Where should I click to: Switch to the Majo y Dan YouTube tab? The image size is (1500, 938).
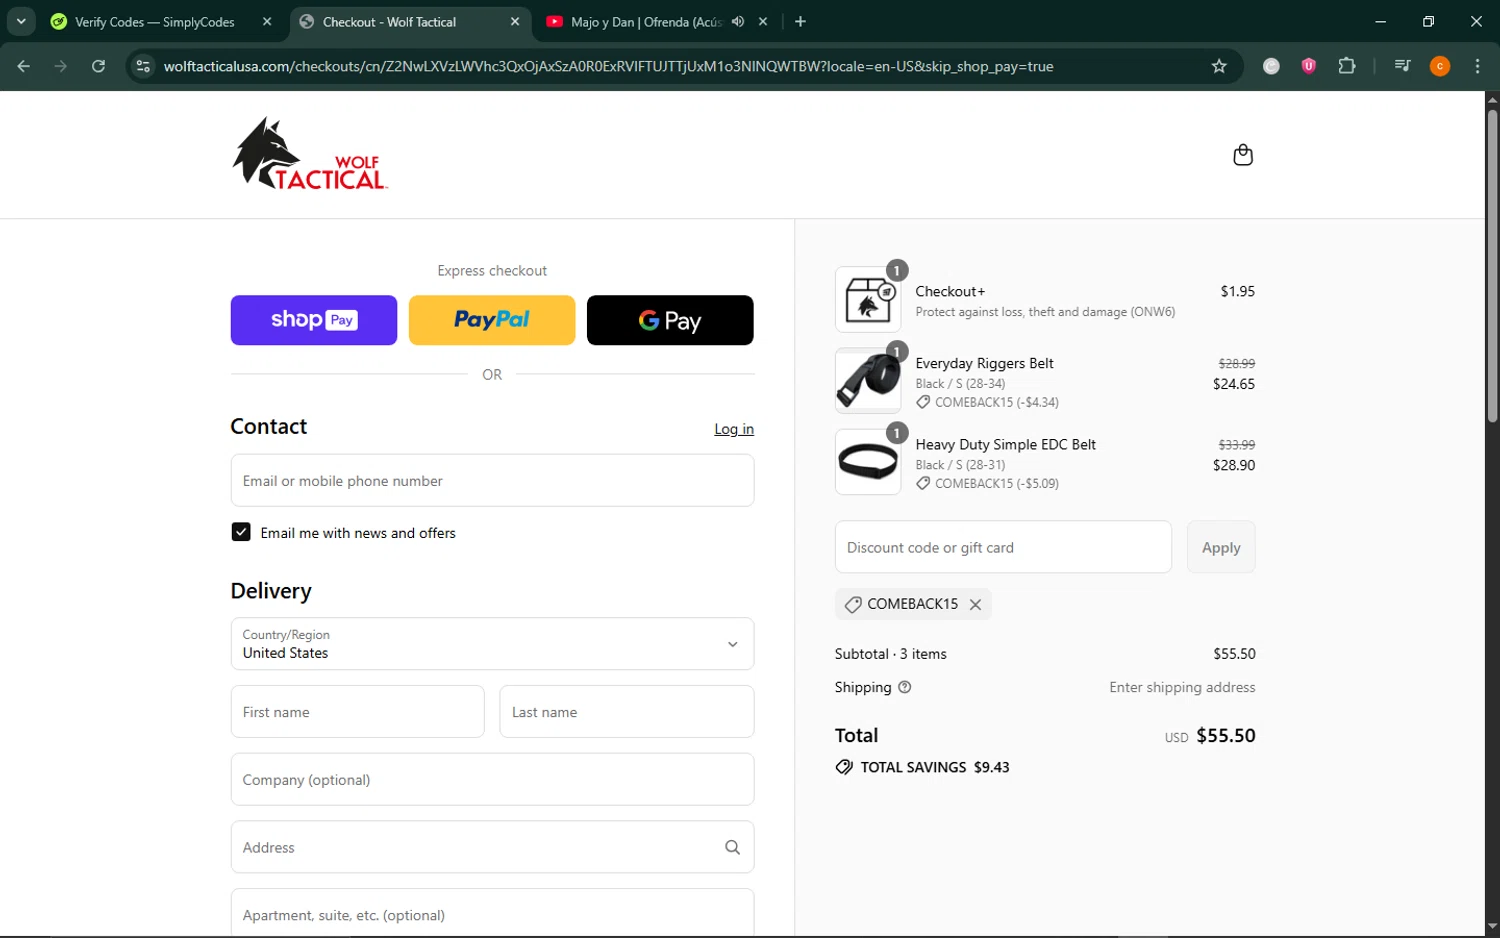click(x=645, y=21)
